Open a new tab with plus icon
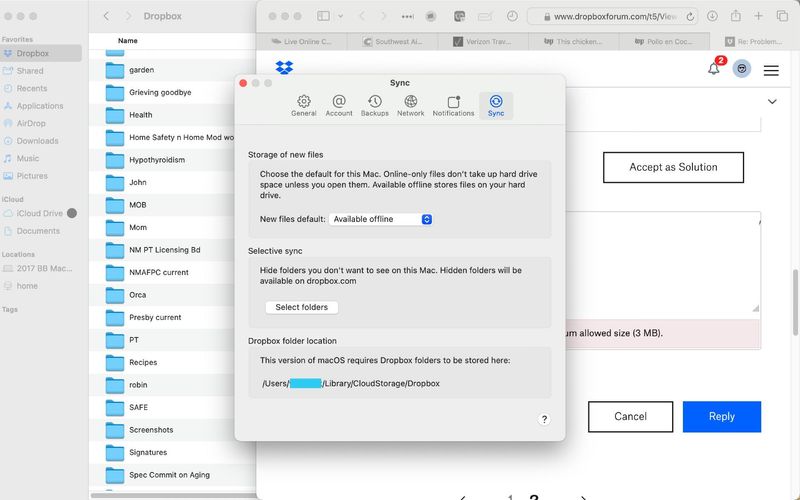The height and width of the screenshot is (500, 800). (758, 16)
